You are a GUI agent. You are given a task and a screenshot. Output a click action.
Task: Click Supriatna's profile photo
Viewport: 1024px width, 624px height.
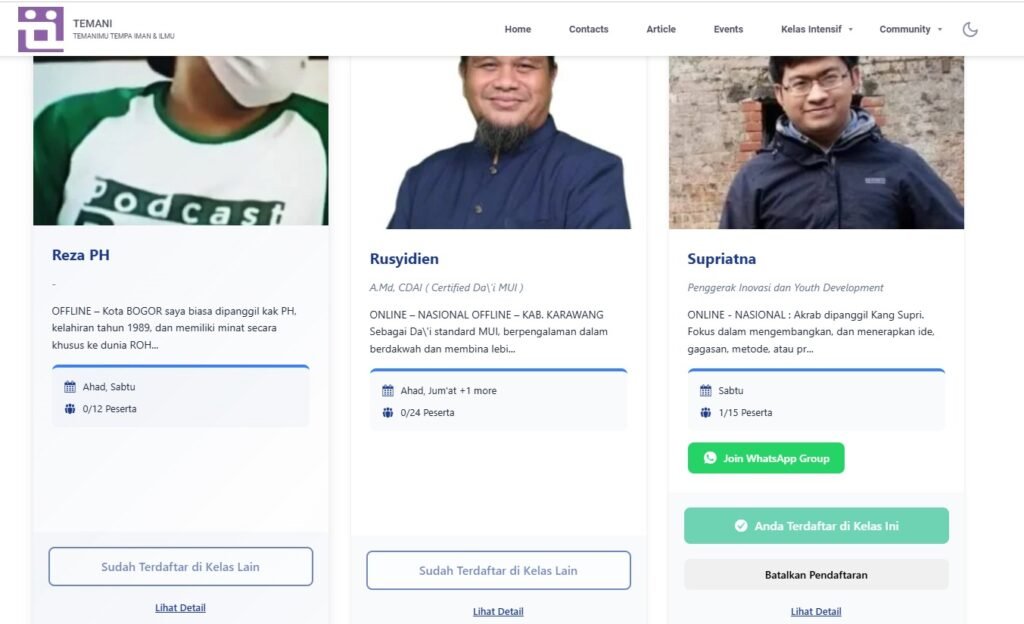(x=816, y=142)
